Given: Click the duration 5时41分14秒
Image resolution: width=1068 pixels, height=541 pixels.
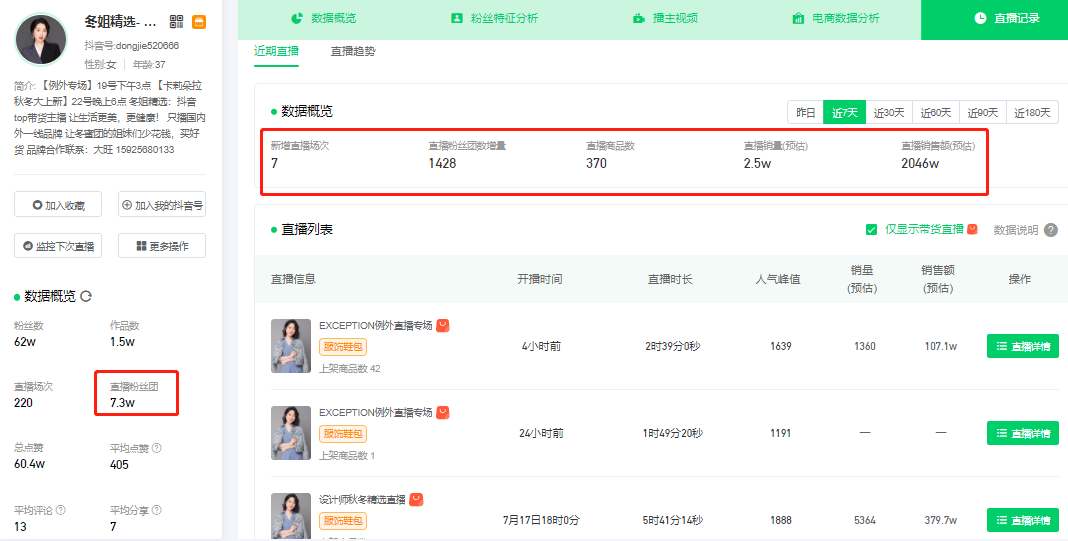Looking at the screenshot, I should click(672, 521).
